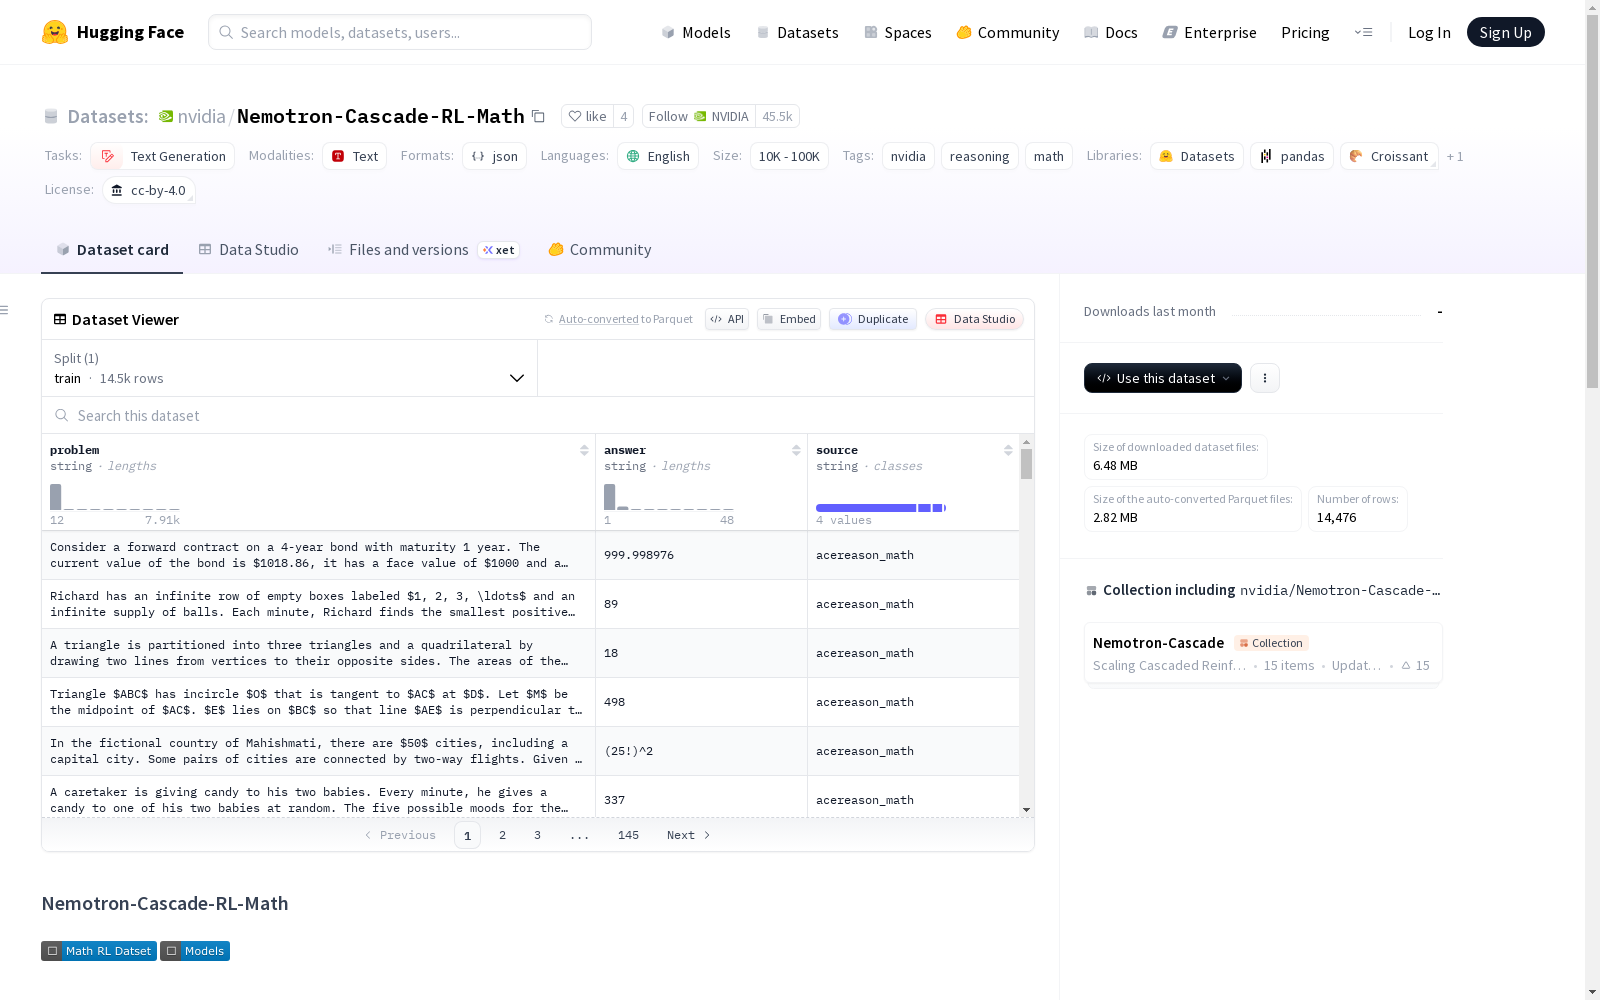Click the API button in Dataset Viewer

click(727, 319)
